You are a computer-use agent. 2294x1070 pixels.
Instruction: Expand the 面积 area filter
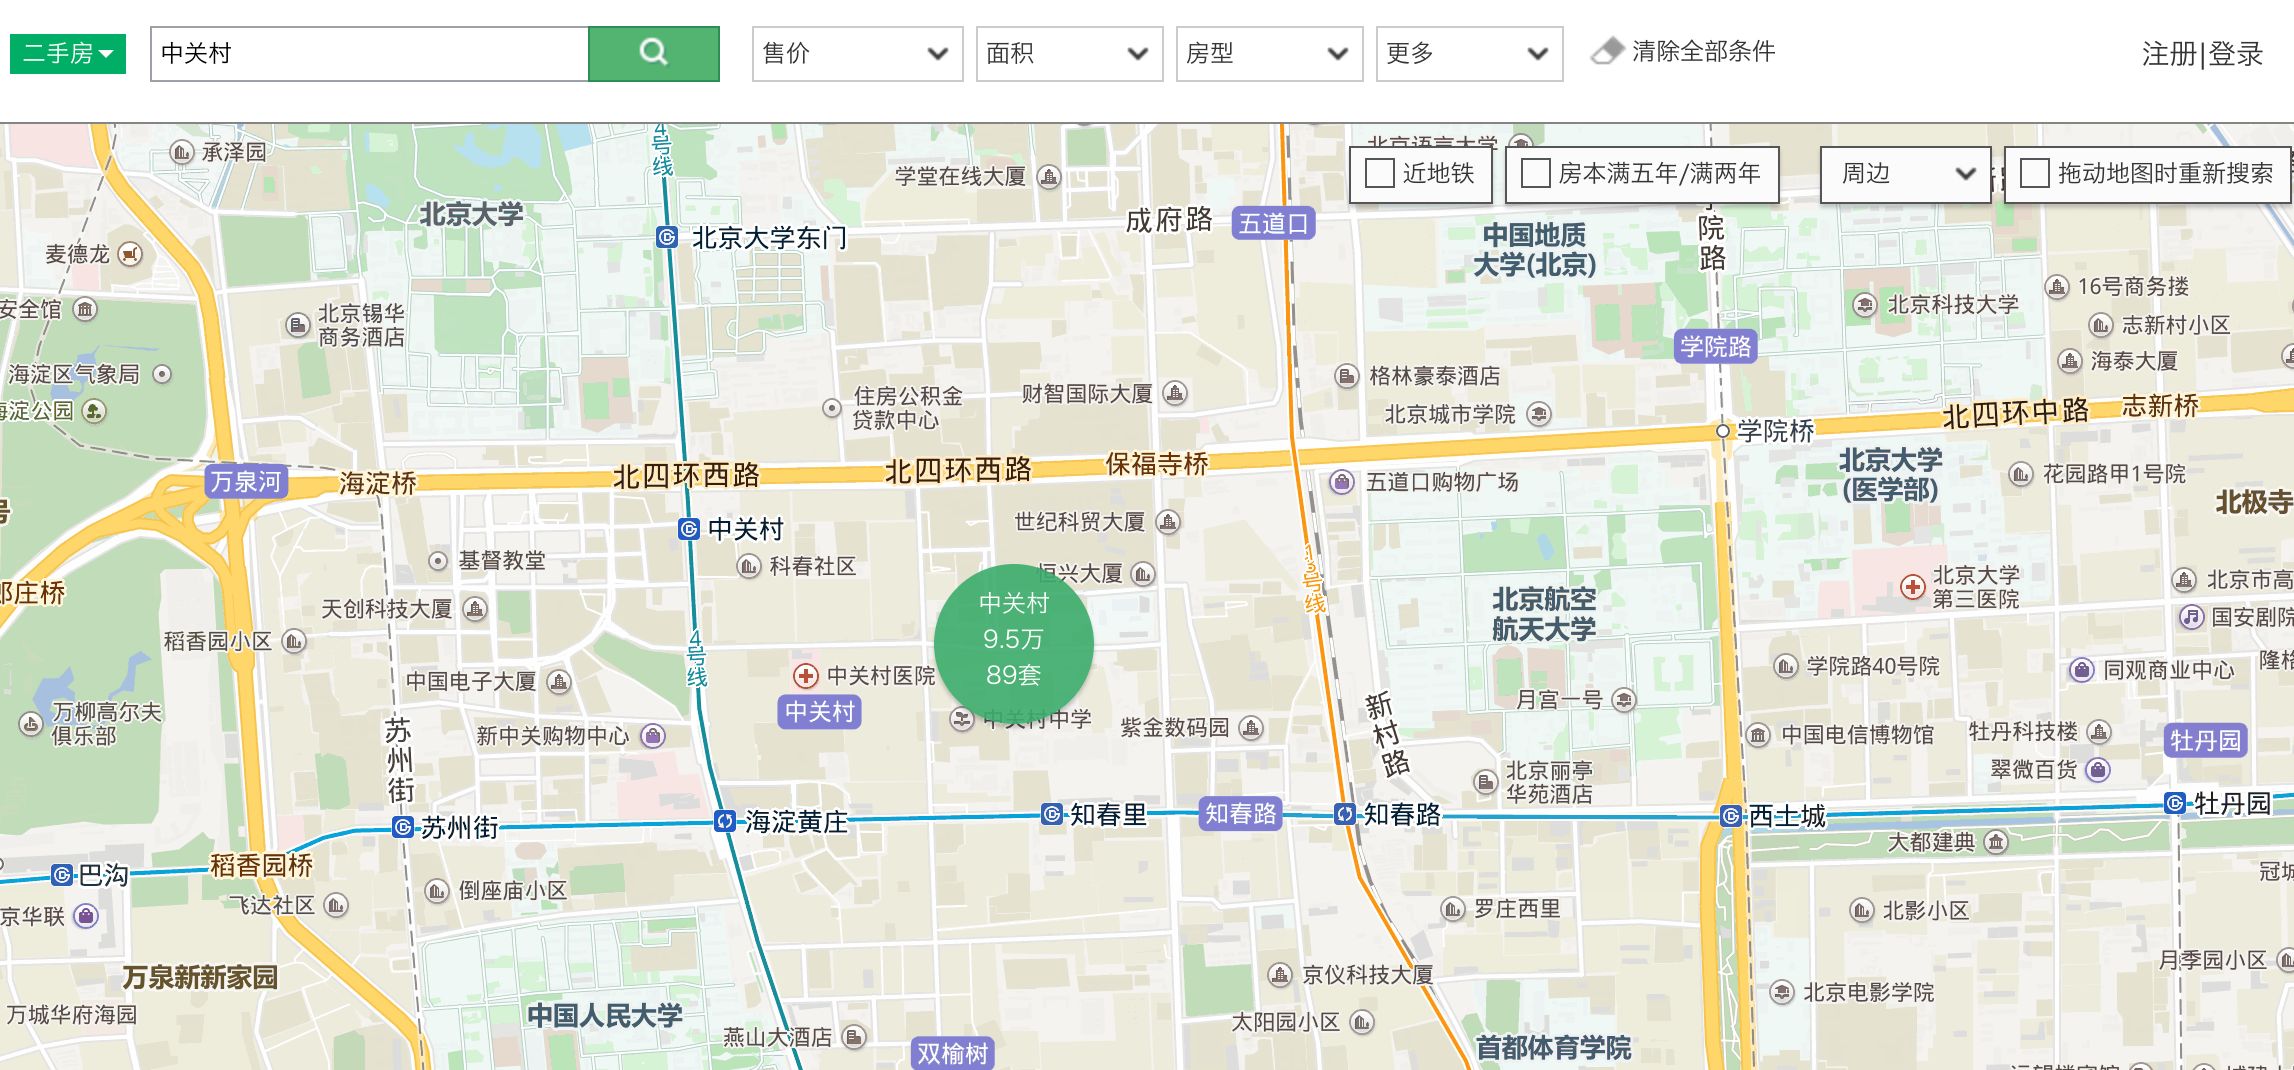pos(1069,53)
